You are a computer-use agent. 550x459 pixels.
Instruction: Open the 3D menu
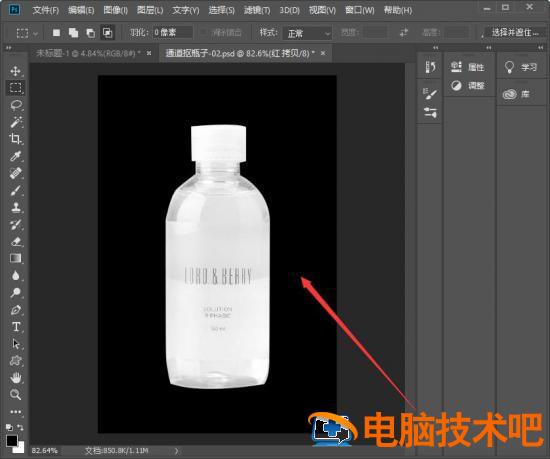point(289,10)
